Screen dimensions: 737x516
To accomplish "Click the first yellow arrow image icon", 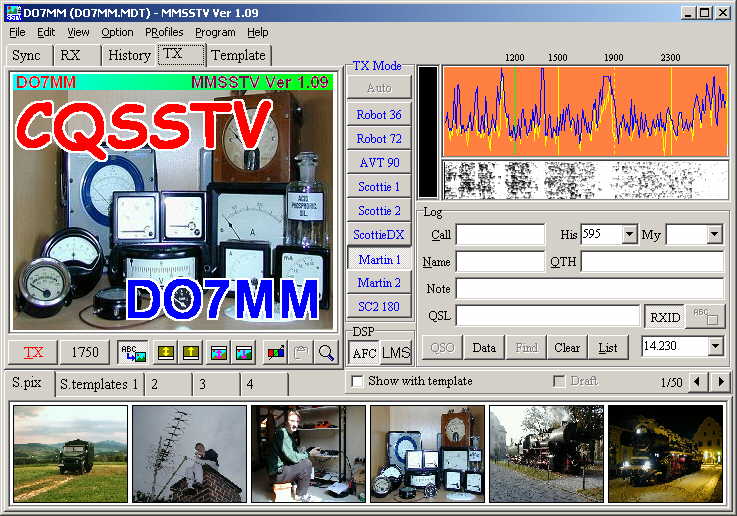I will (x=166, y=352).
